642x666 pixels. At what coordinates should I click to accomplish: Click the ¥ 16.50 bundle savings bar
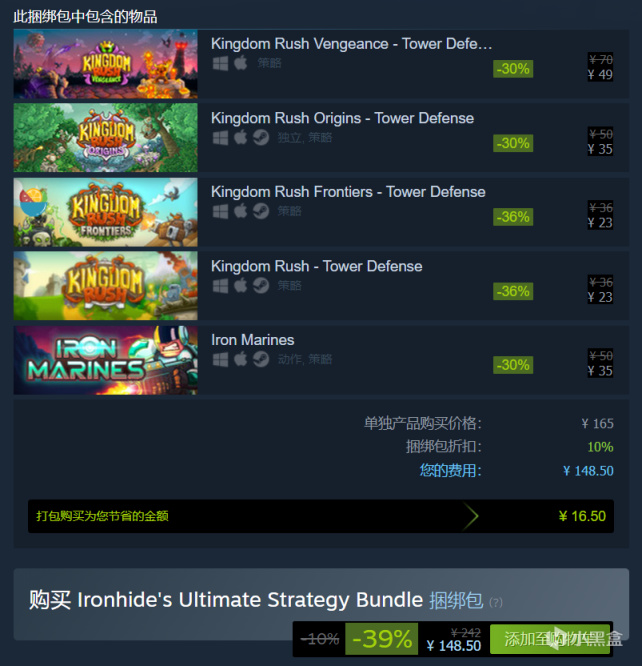pos(321,516)
